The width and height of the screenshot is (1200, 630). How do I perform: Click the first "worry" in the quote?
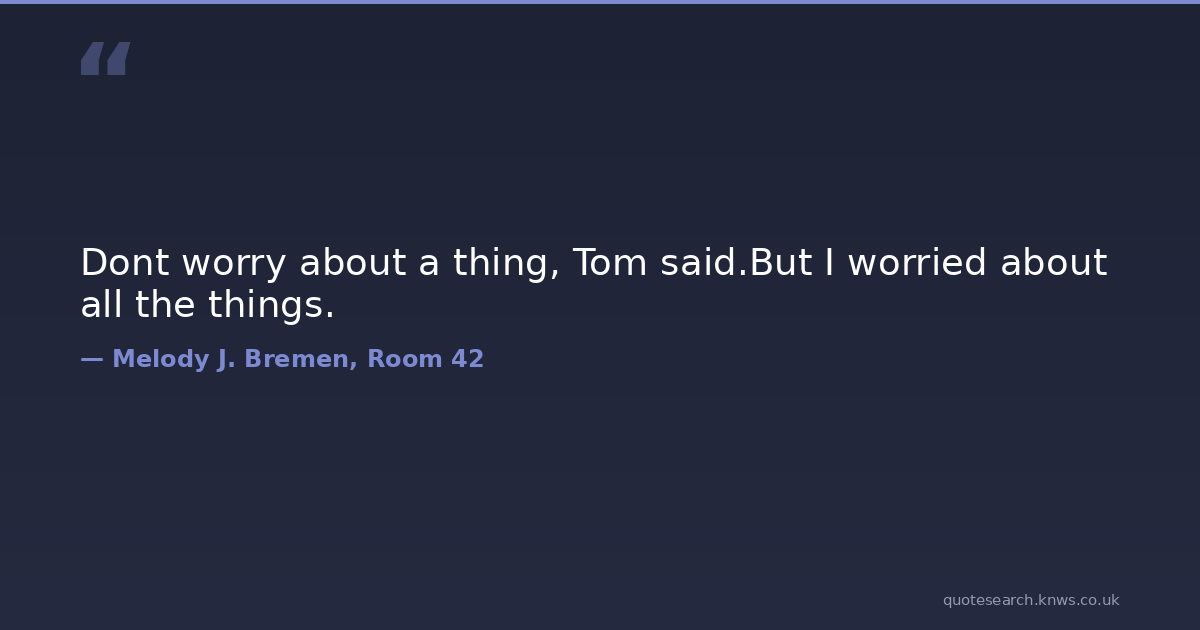tap(234, 263)
